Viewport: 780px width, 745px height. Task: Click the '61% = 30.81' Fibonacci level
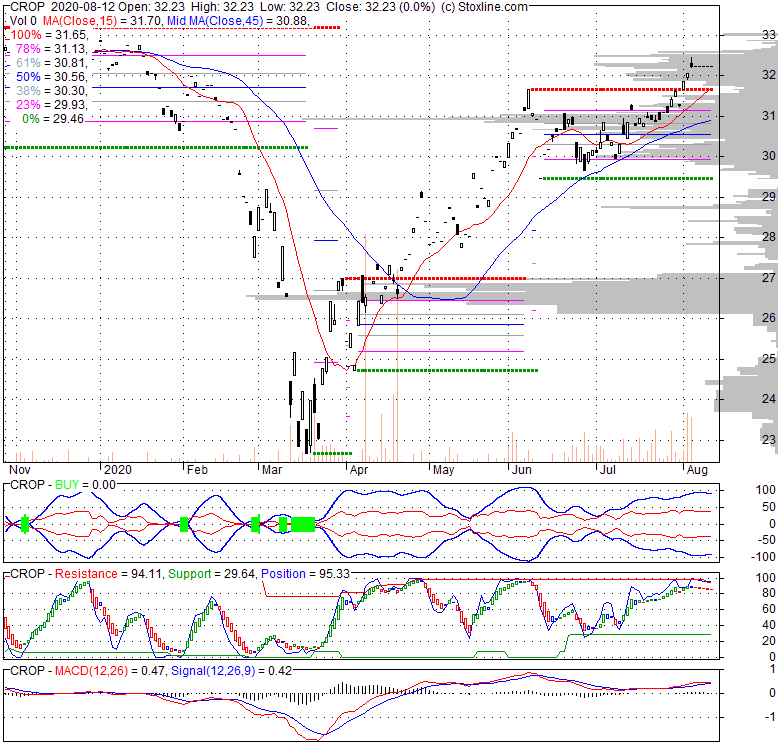pyautogui.click(x=52, y=63)
